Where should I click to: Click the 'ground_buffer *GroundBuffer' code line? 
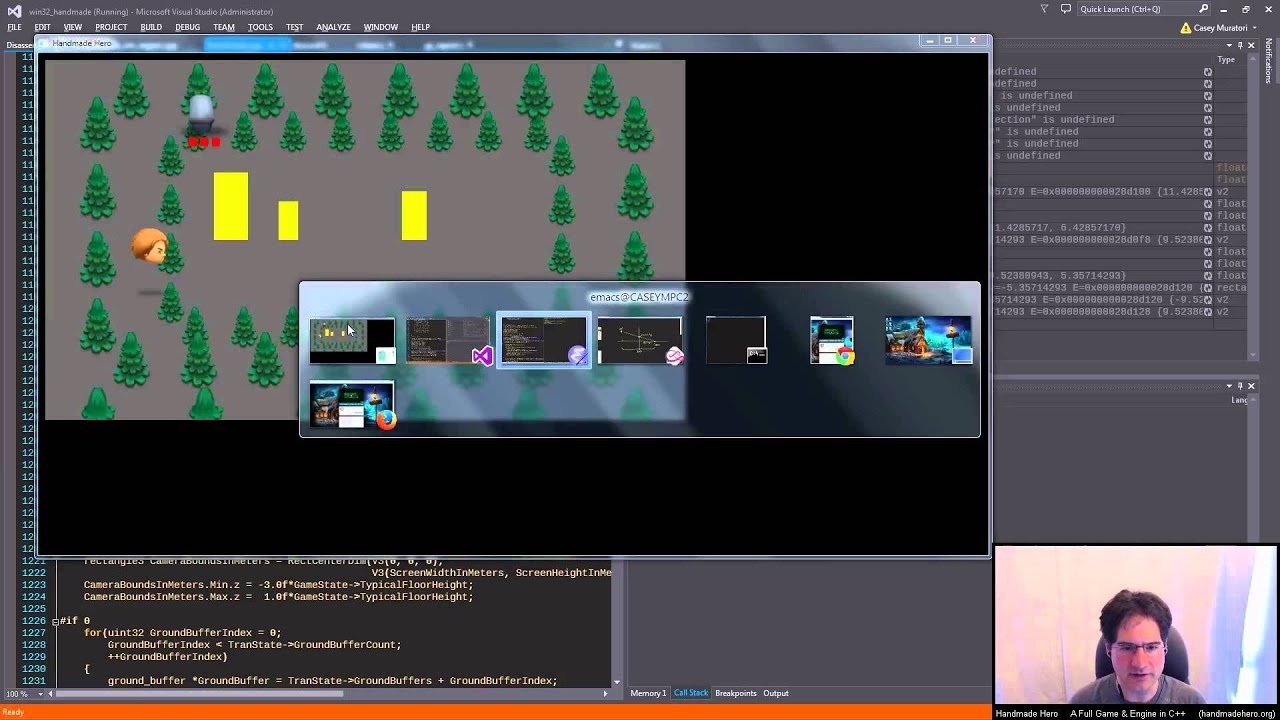click(x=332, y=681)
